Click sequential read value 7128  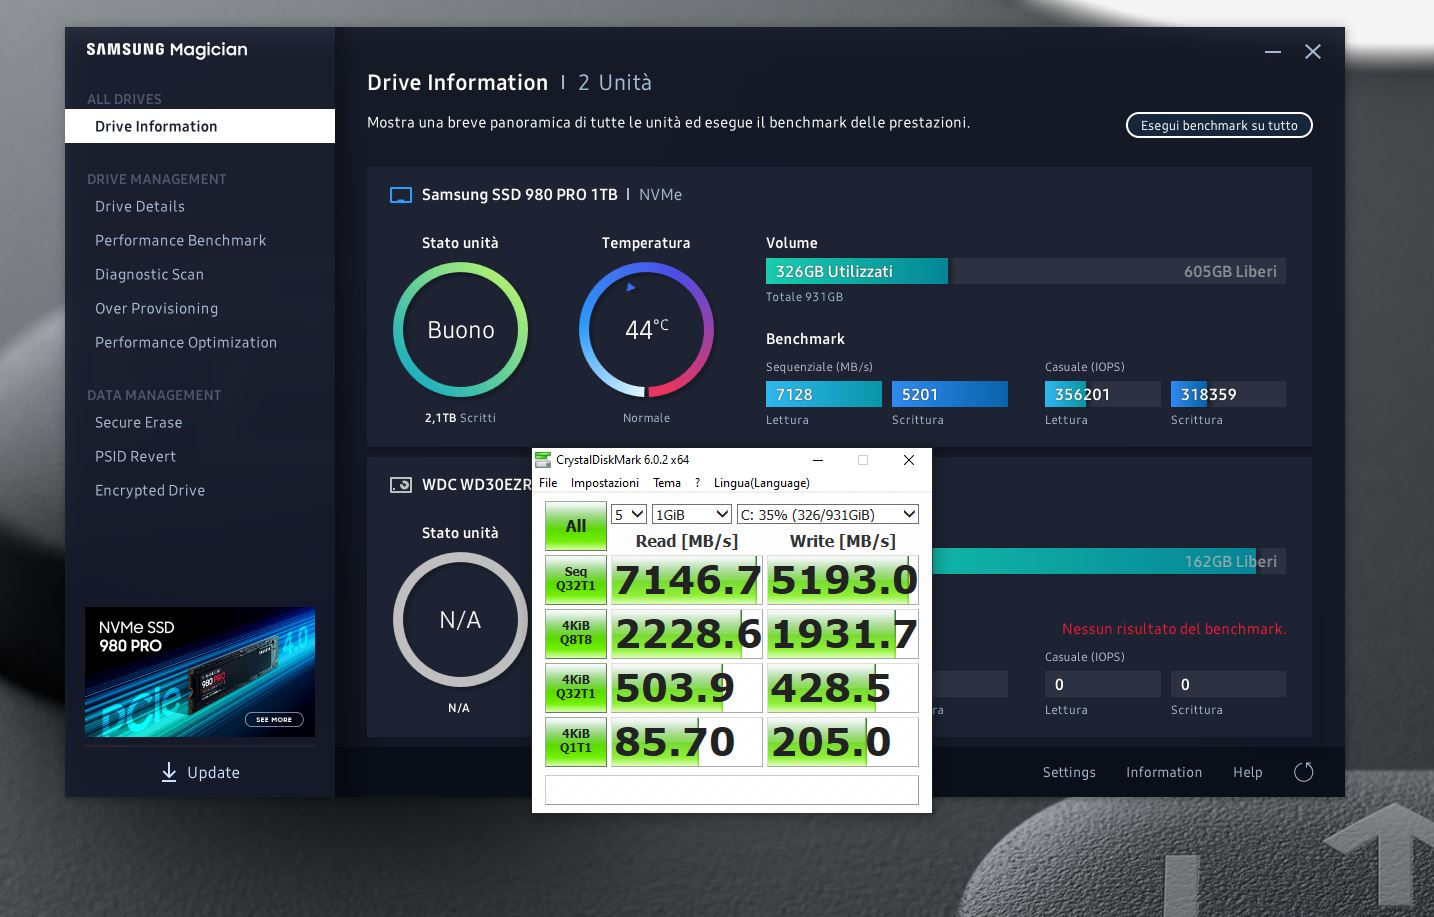tap(824, 394)
